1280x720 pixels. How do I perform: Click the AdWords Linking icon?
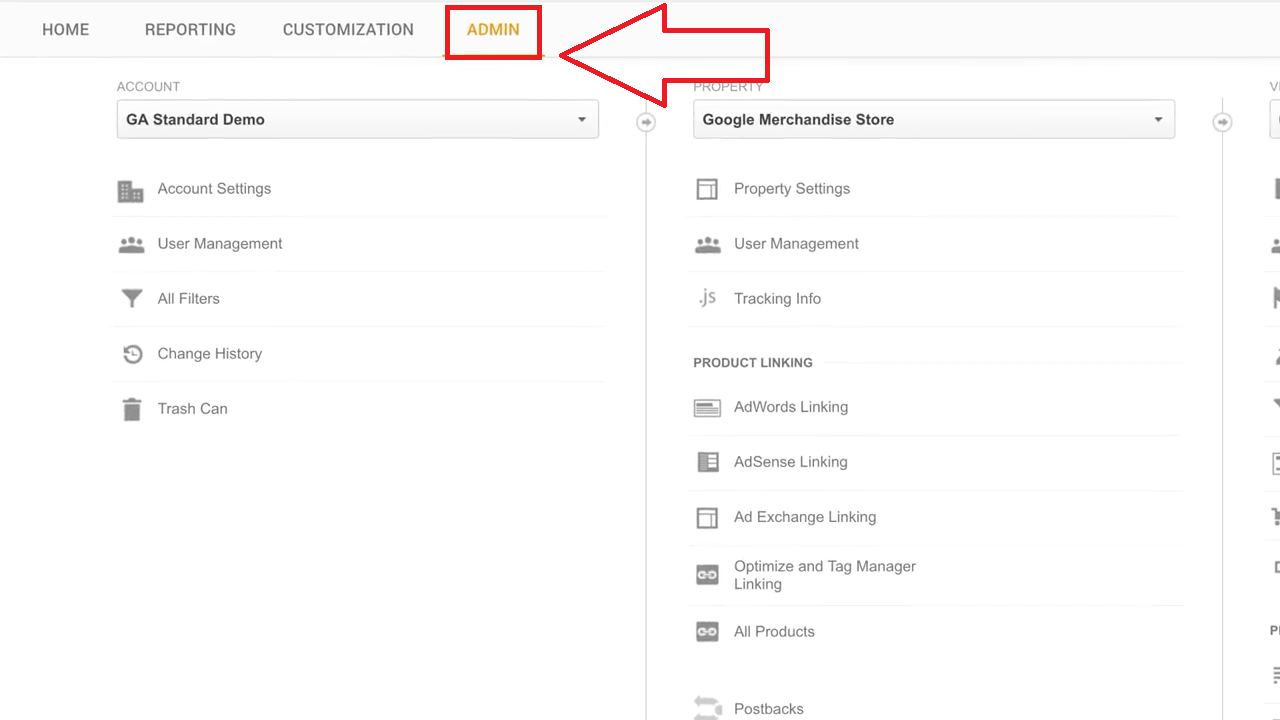[707, 408]
